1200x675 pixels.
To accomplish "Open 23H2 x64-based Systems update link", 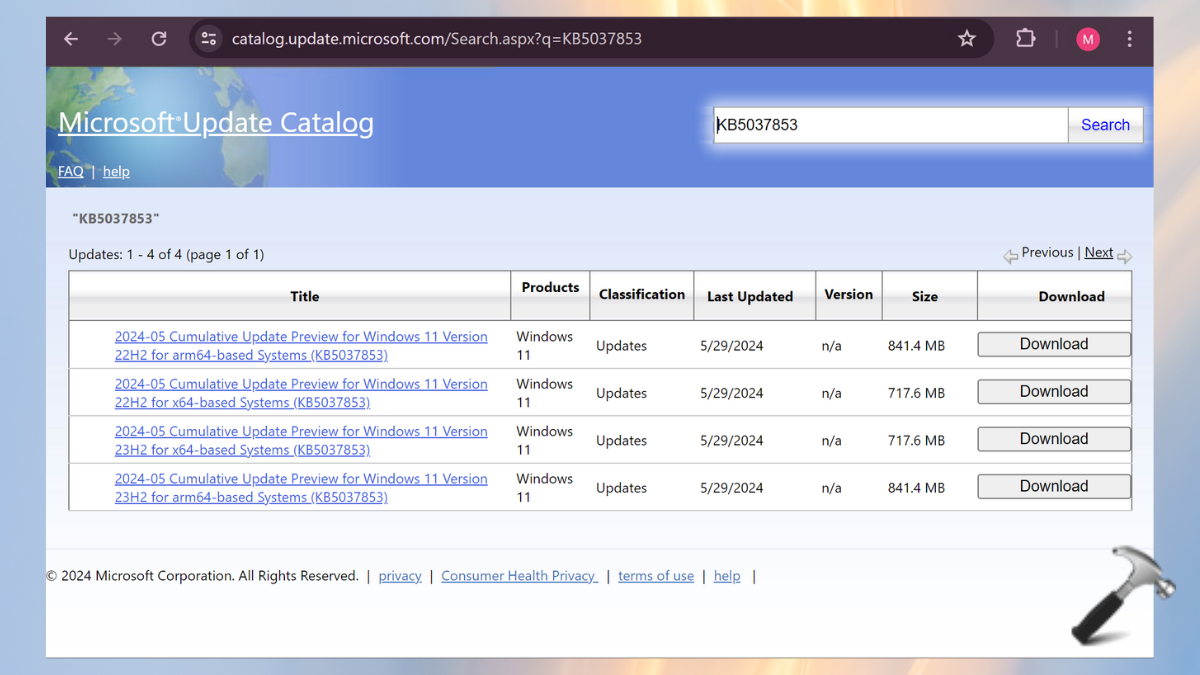I will [x=301, y=441].
